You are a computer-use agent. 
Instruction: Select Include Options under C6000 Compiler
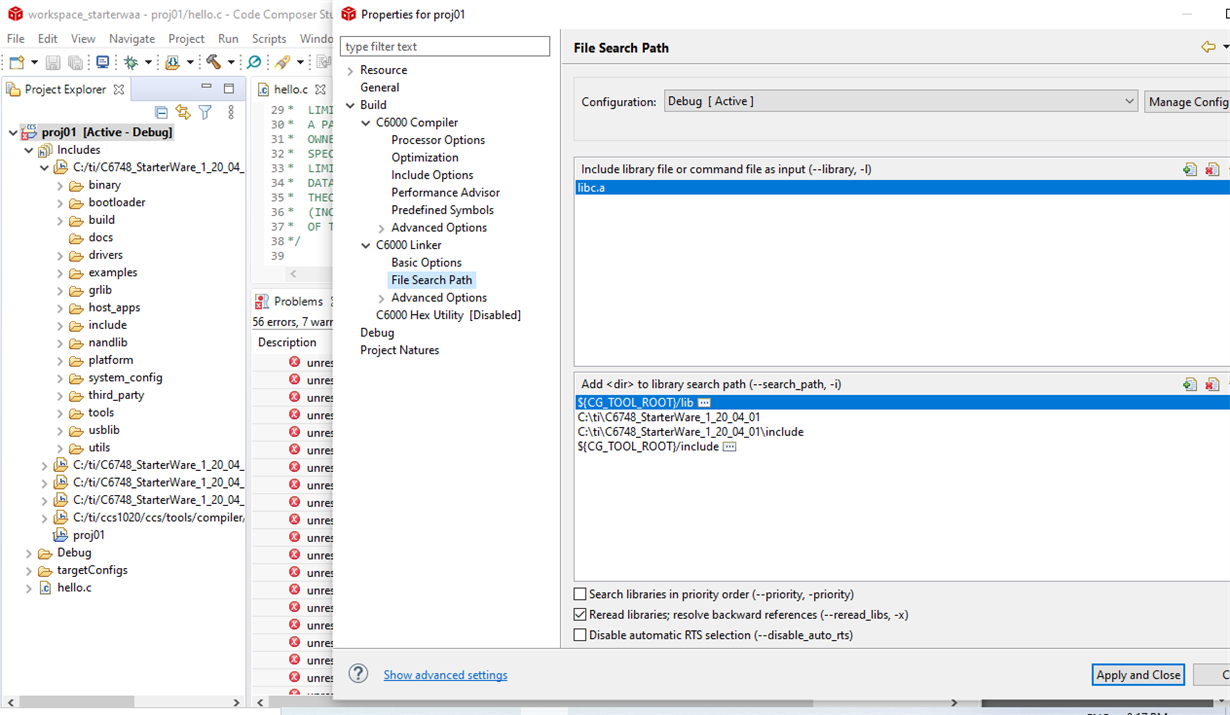click(432, 175)
